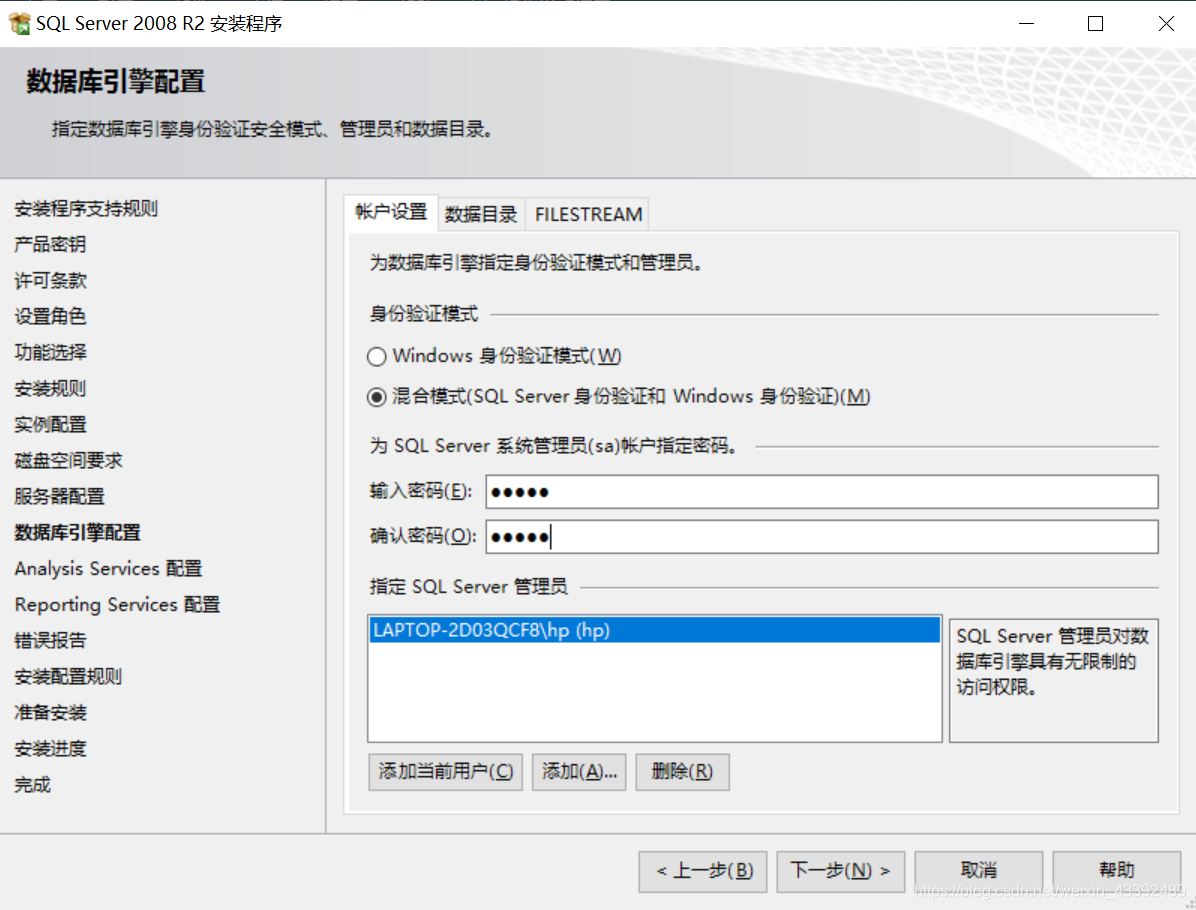Click 安装规则 step in sidebar

[50, 388]
